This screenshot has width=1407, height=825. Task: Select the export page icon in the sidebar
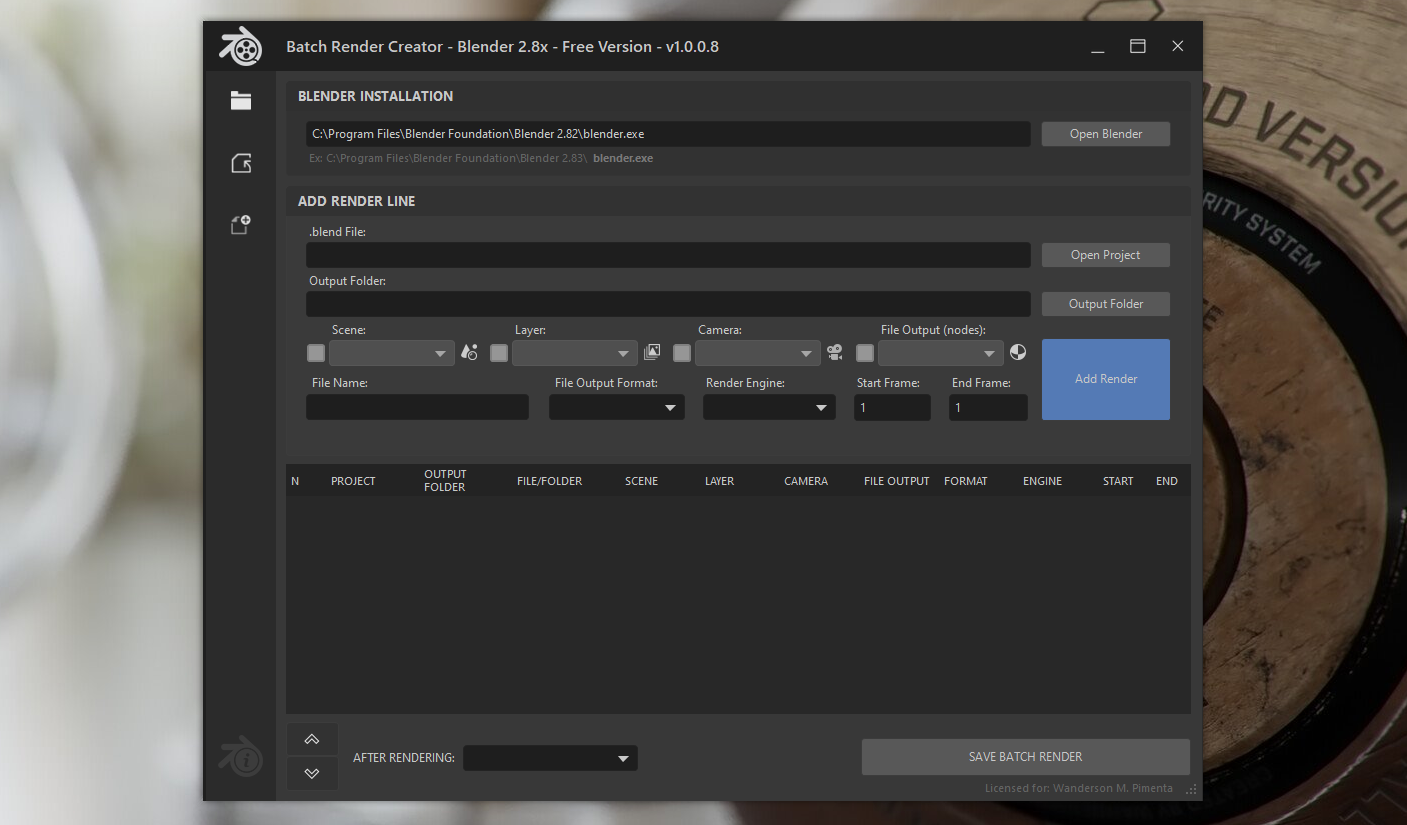point(240,163)
